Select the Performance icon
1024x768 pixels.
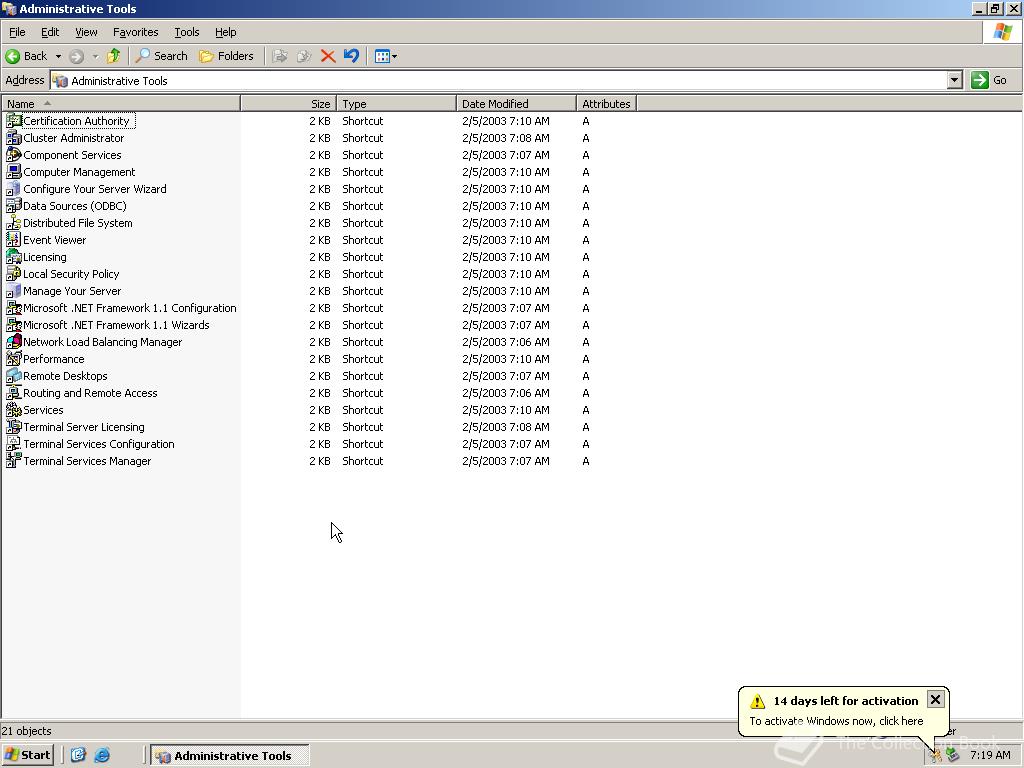pos(13,359)
